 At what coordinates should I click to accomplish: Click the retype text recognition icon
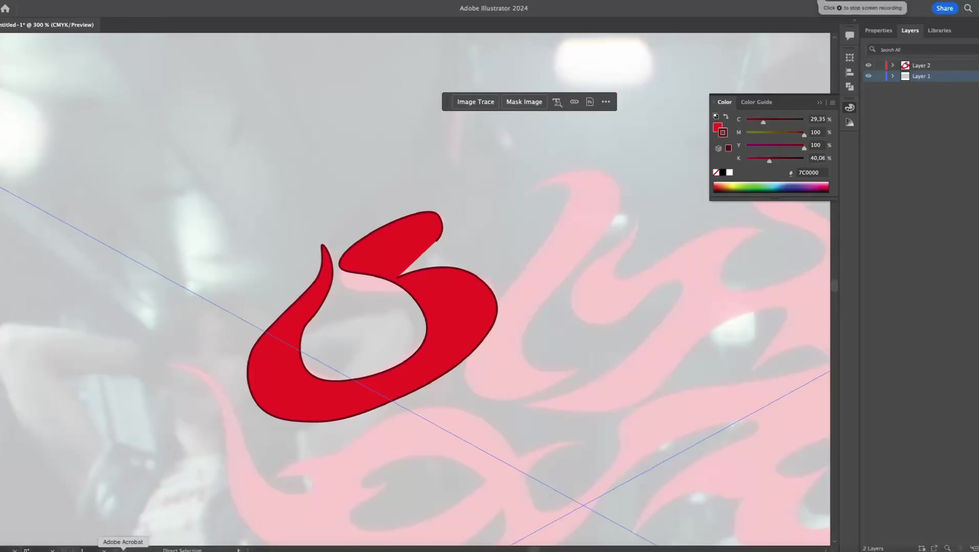[x=557, y=102]
